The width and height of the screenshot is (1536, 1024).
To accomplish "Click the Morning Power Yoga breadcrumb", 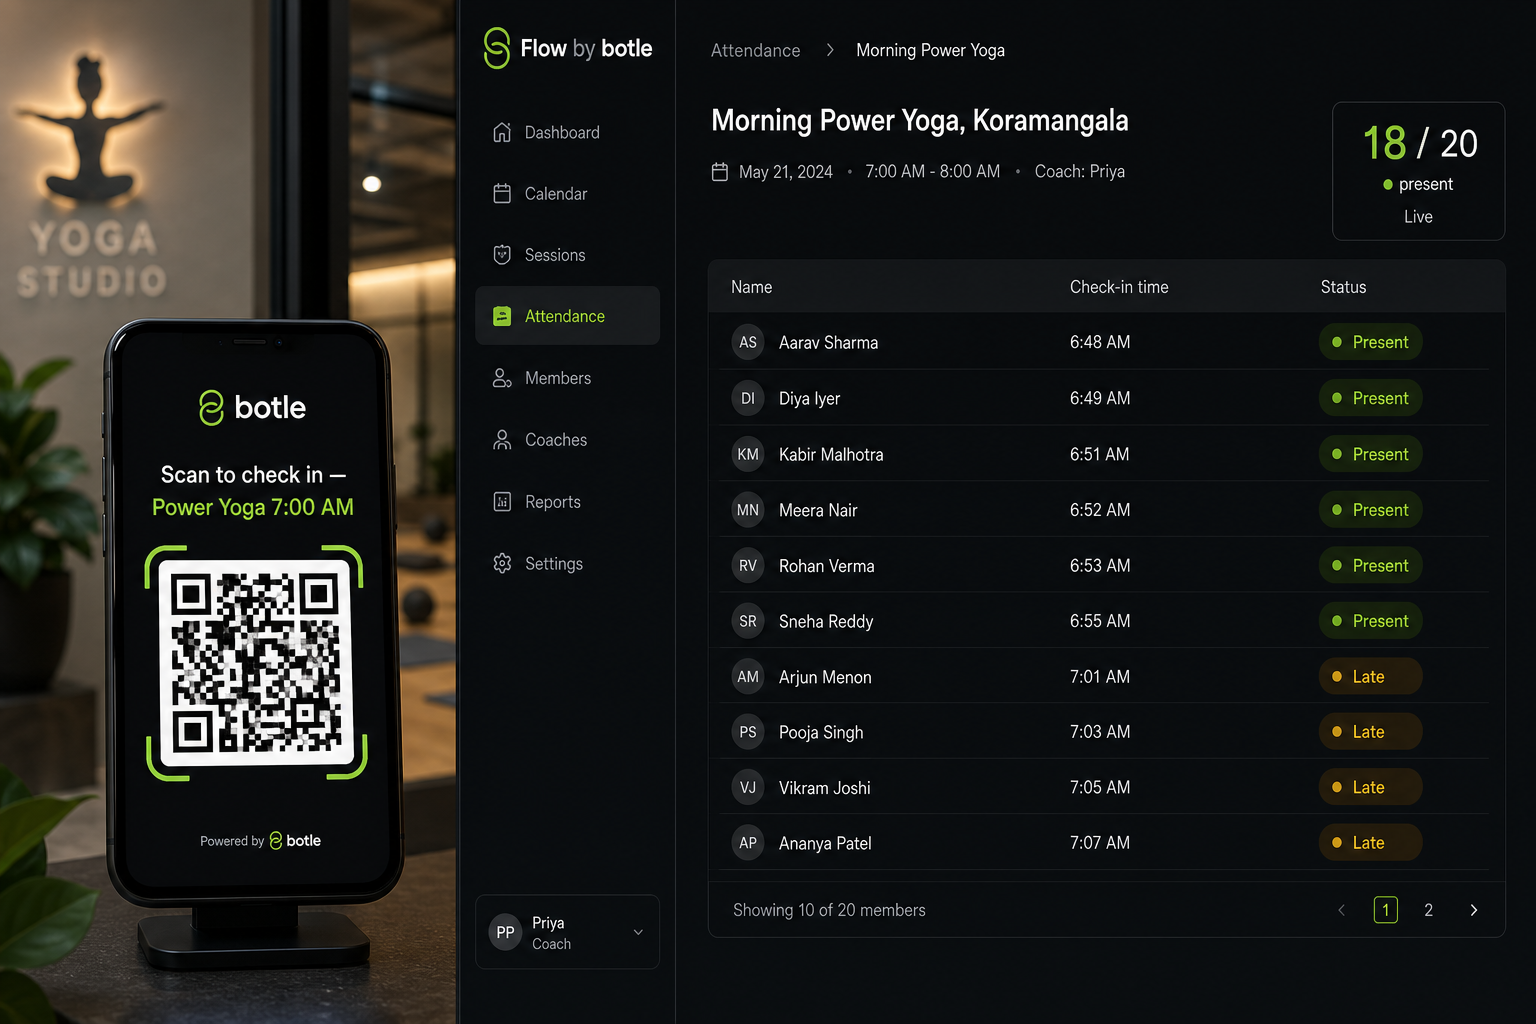I will pos(930,50).
